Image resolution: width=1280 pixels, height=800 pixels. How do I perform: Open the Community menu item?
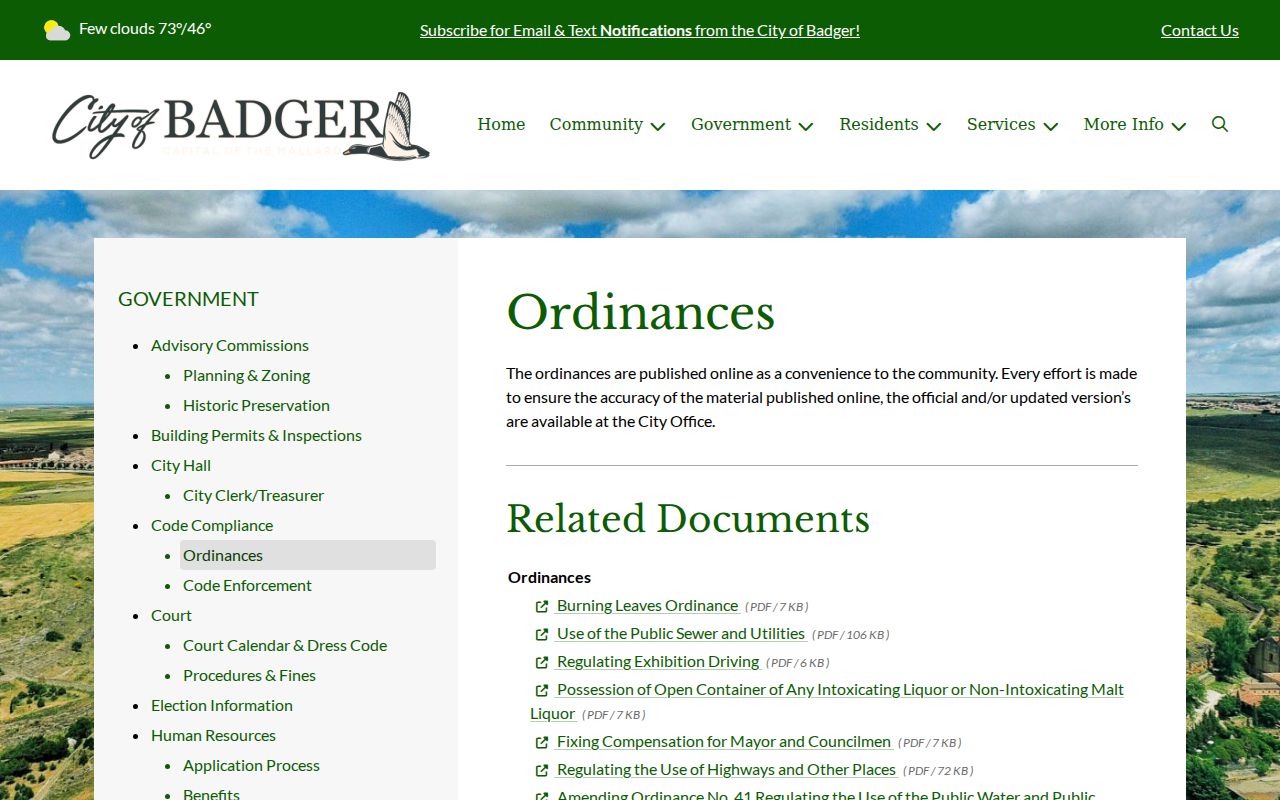click(596, 124)
